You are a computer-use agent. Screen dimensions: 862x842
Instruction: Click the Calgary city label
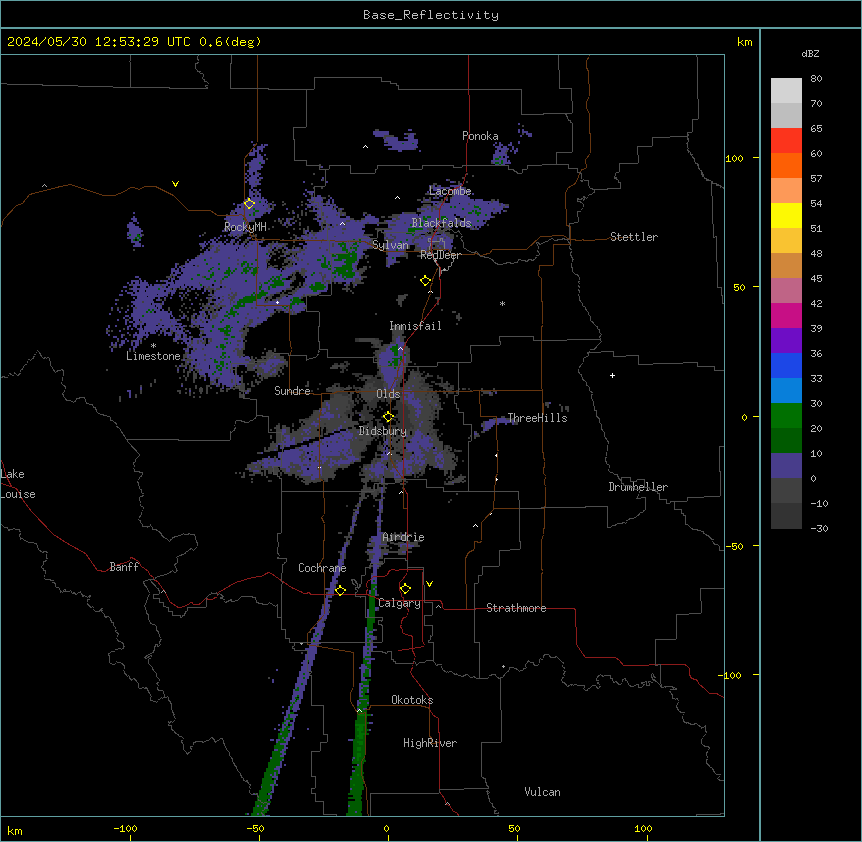point(399,603)
